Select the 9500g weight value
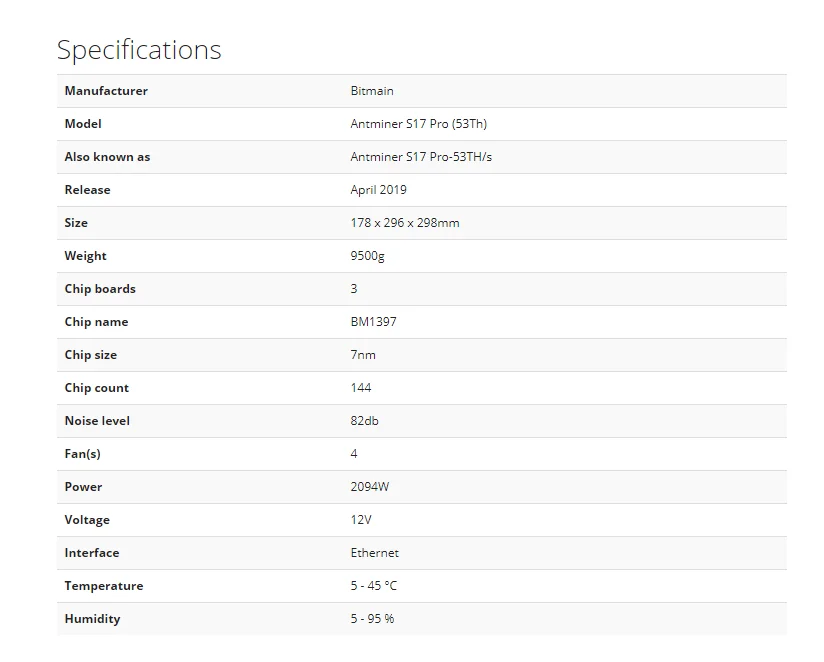This screenshot has width=824, height=662. coord(368,256)
